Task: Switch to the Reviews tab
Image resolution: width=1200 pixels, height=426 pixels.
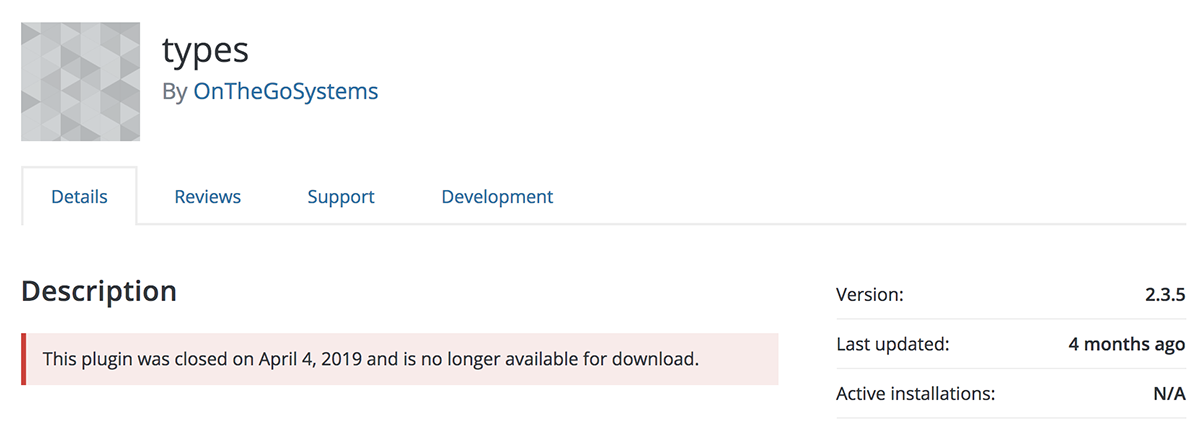Action: point(208,197)
